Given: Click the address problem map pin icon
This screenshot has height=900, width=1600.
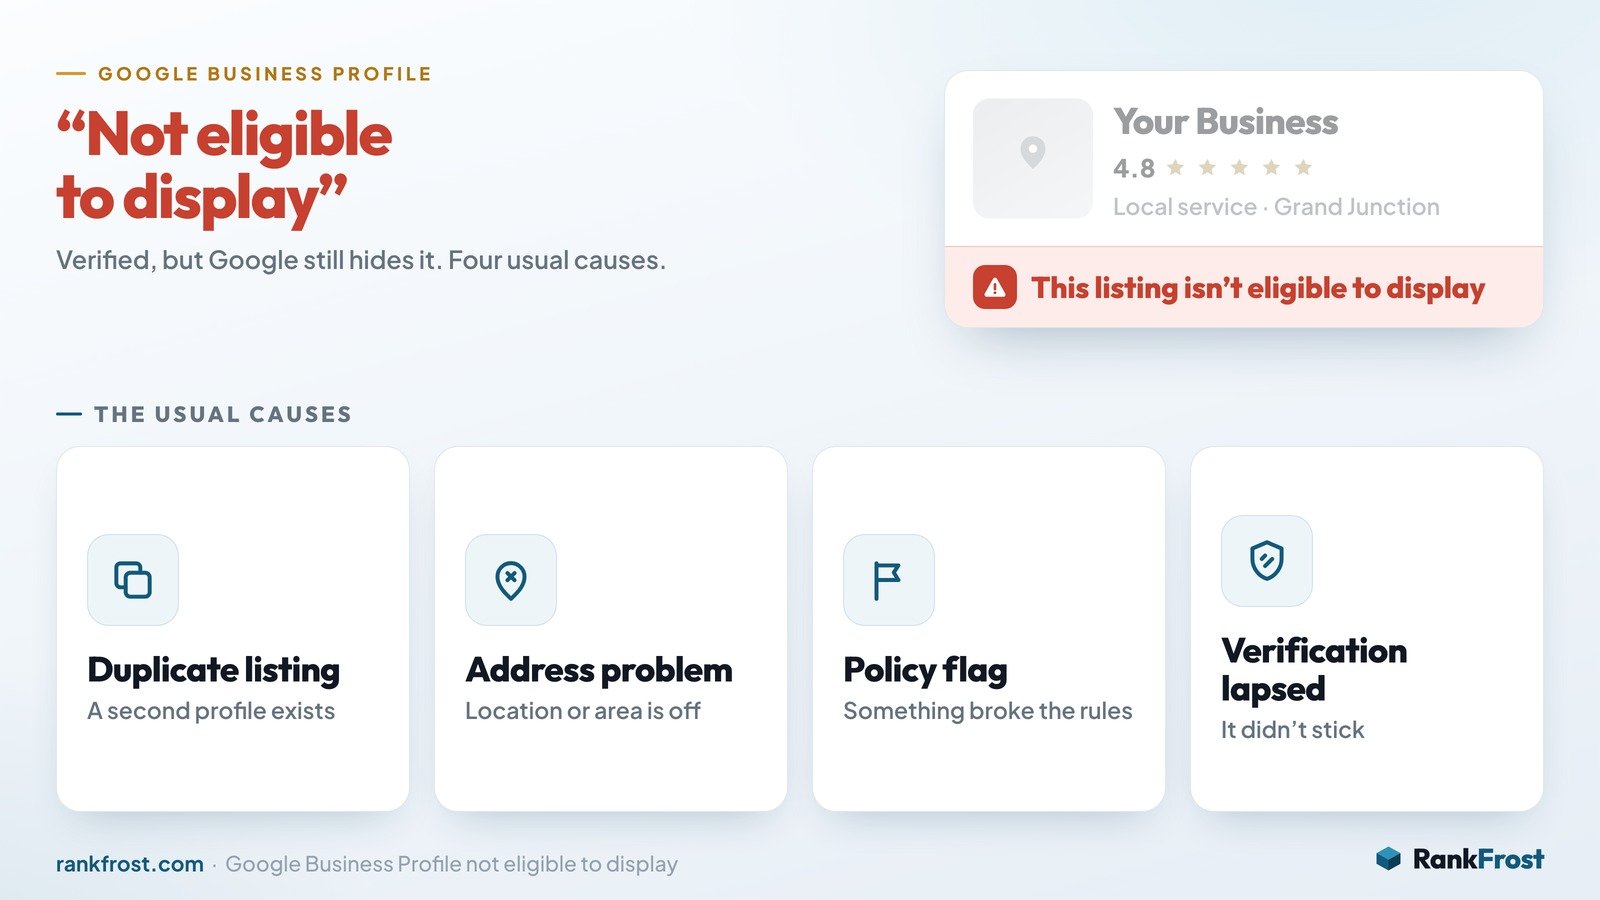Looking at the screenshot, I should pyautogui.click(x=511, y=580).
